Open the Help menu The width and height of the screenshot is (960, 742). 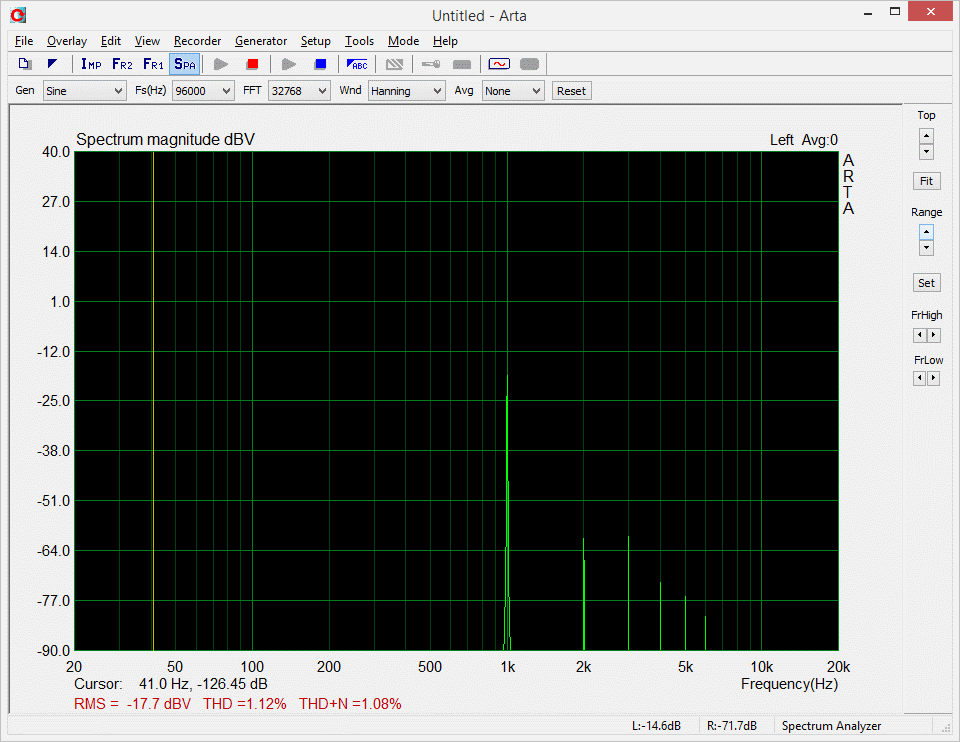(x=445, y=41)
